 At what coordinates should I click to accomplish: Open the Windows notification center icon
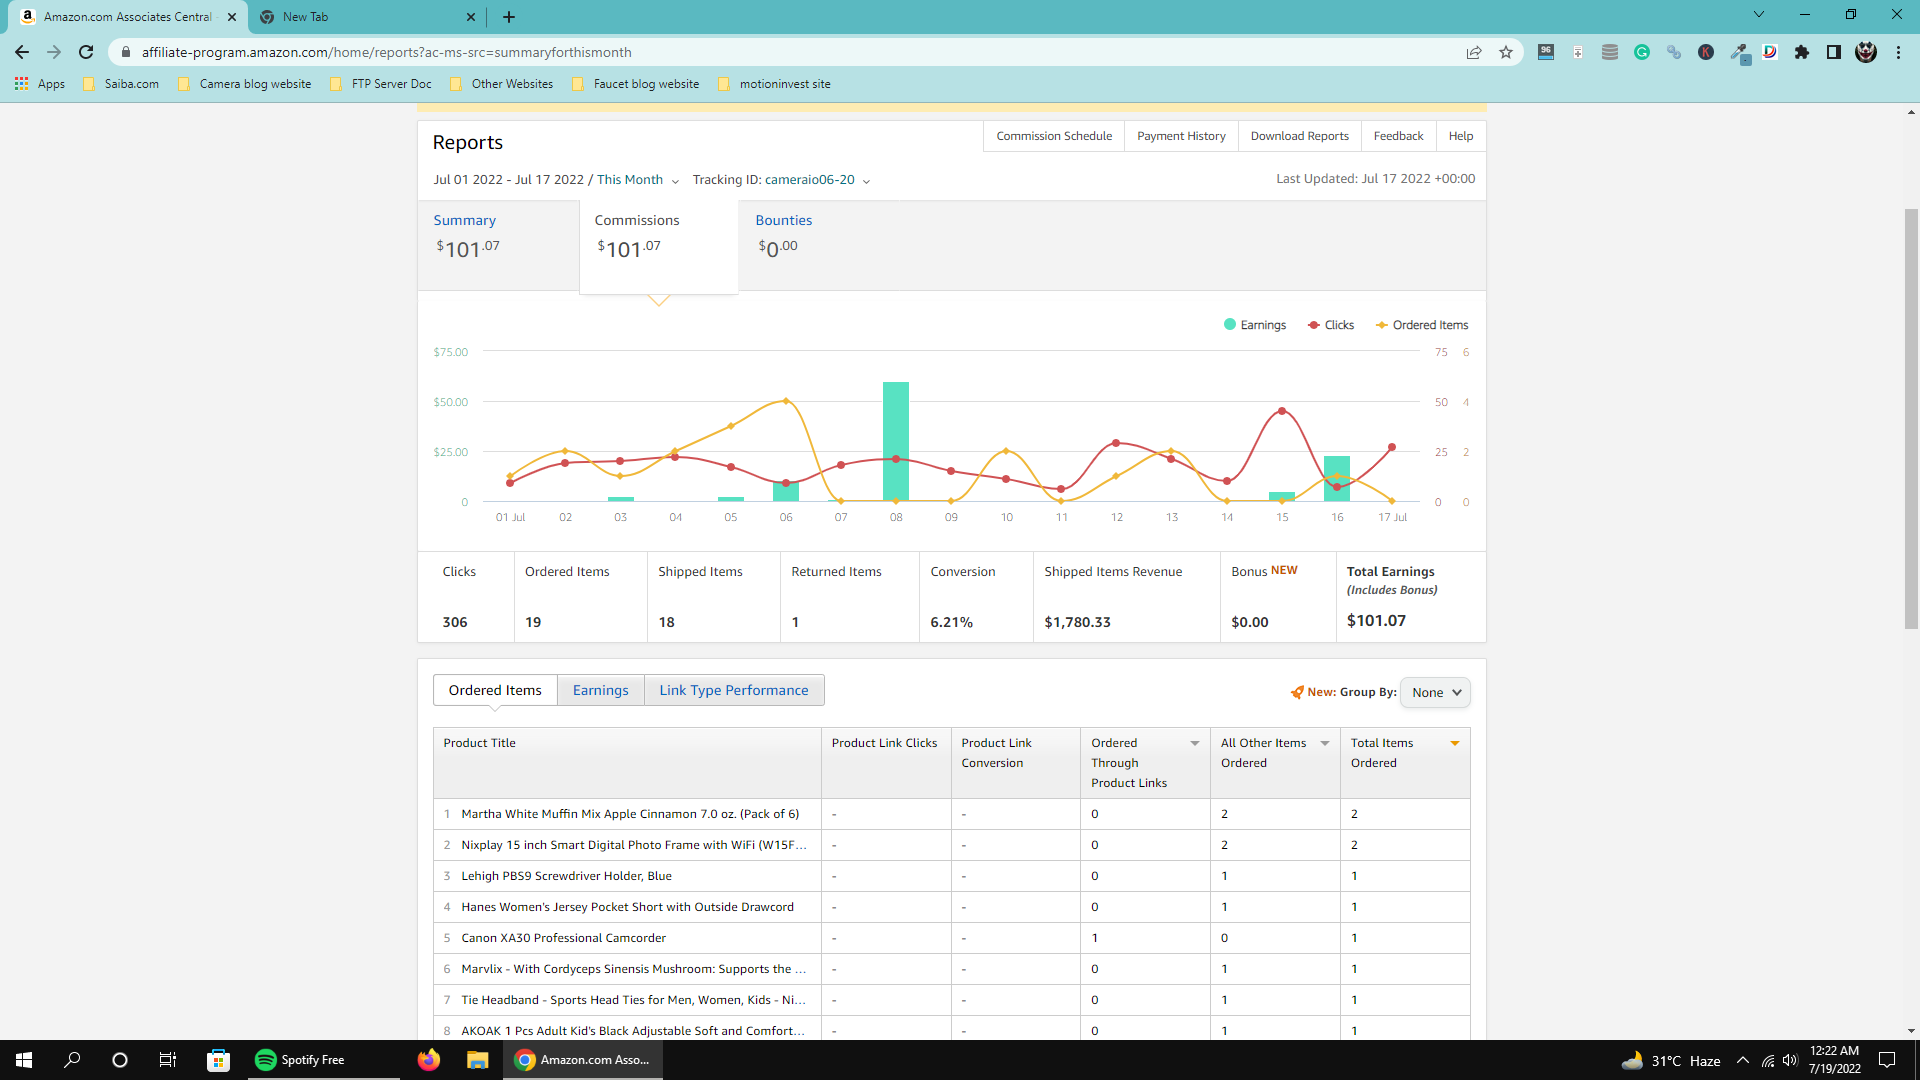coord(1887,1060)
